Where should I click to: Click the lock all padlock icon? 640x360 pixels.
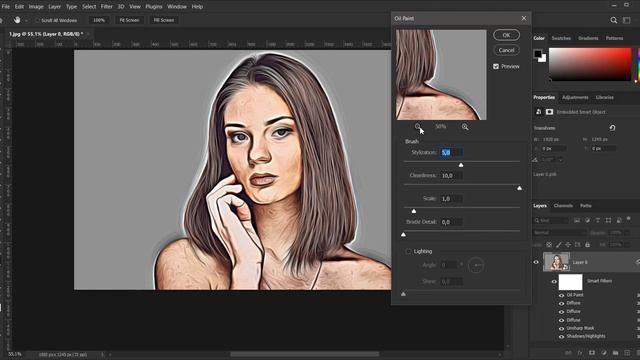587,244
